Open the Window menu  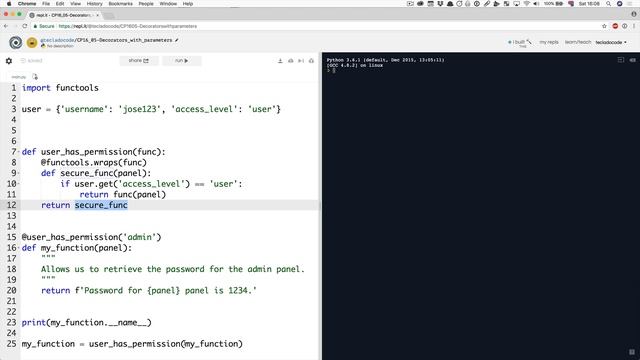click(168, 4)
